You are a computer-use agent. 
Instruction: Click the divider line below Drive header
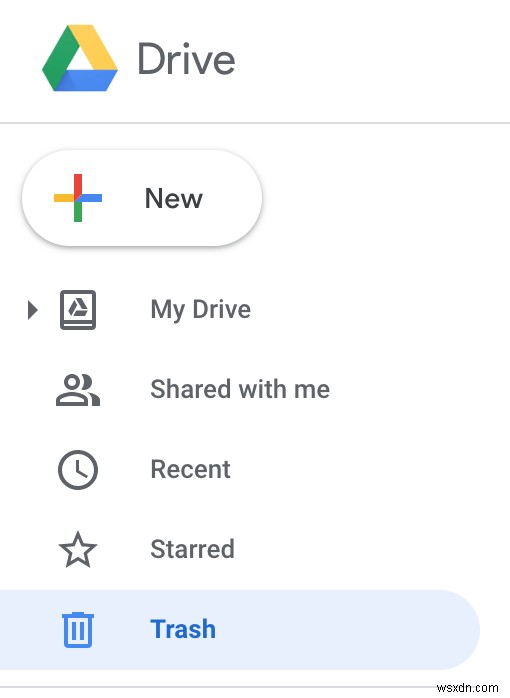[255, 122]
